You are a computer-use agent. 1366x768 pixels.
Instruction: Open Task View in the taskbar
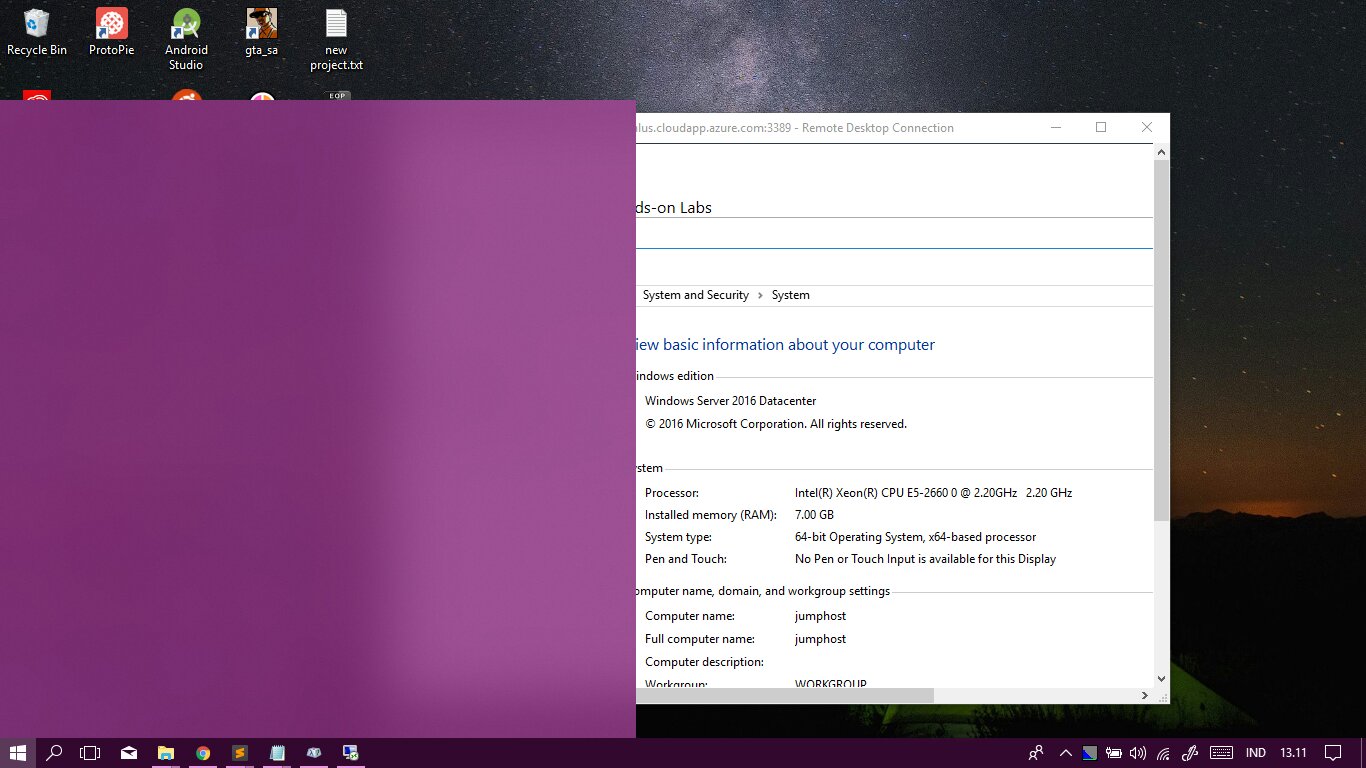pyautogui.click(x=91, y=753)
